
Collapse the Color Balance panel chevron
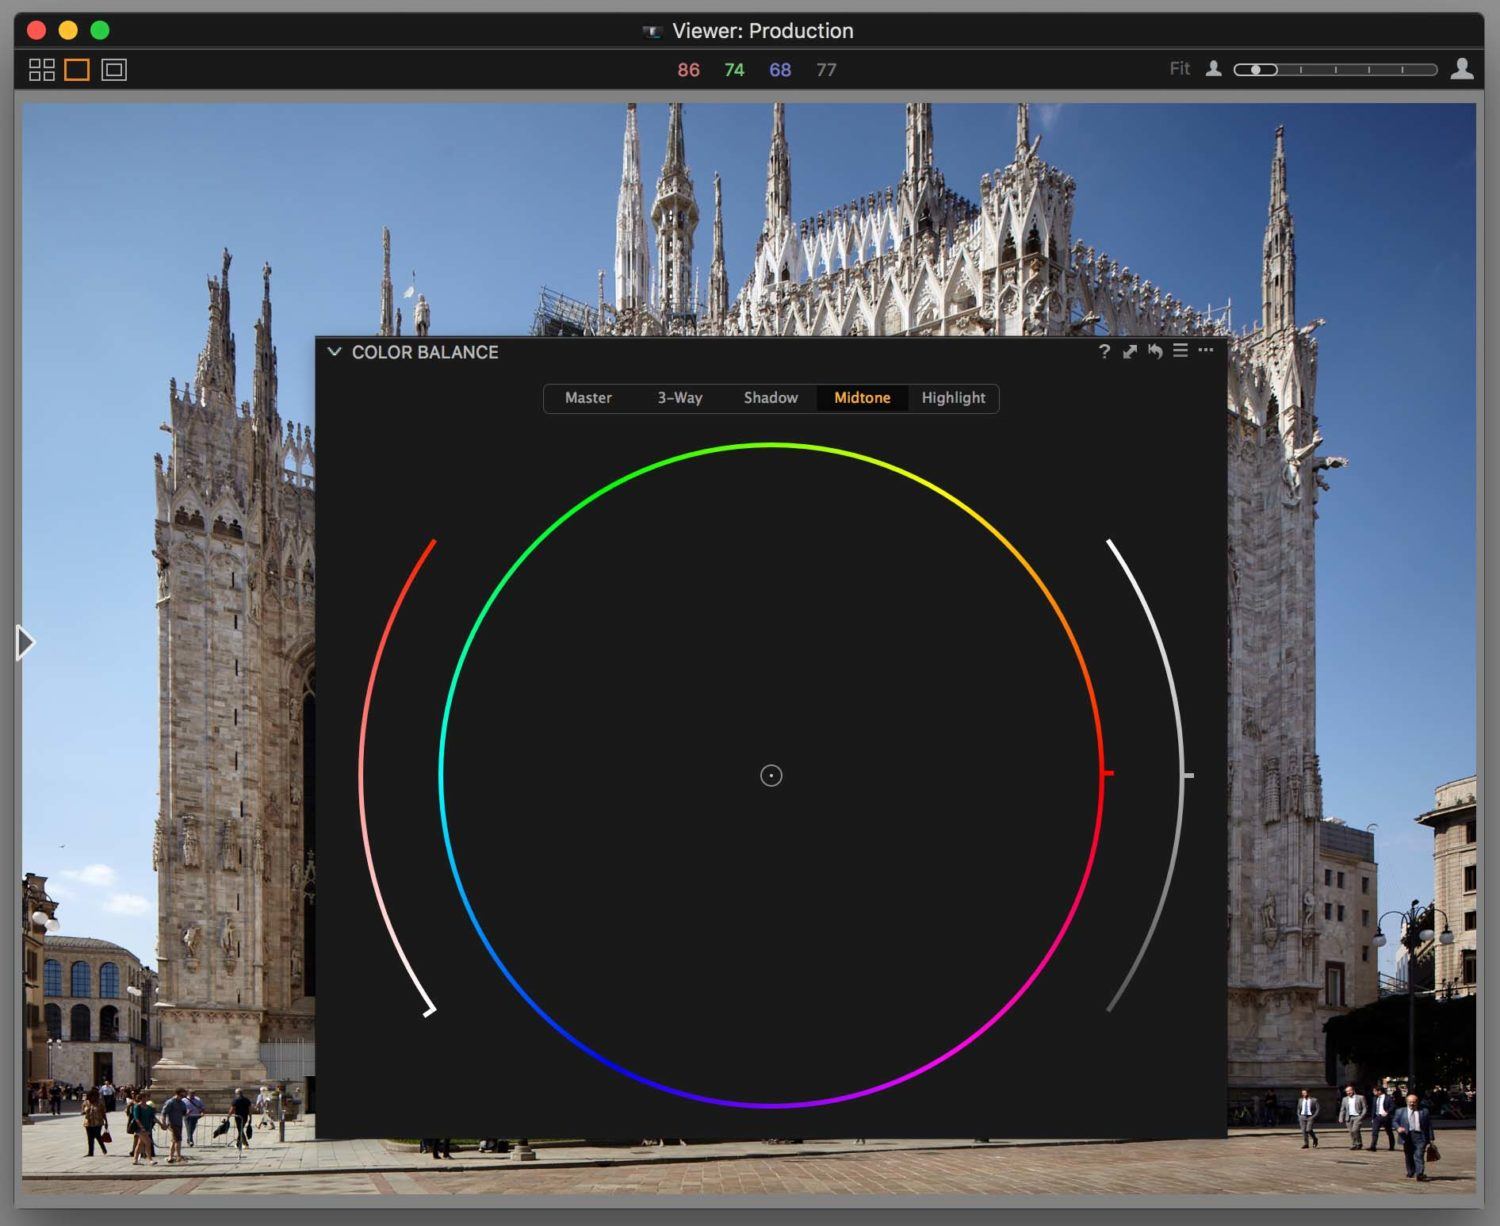click(x=334, y=352)
